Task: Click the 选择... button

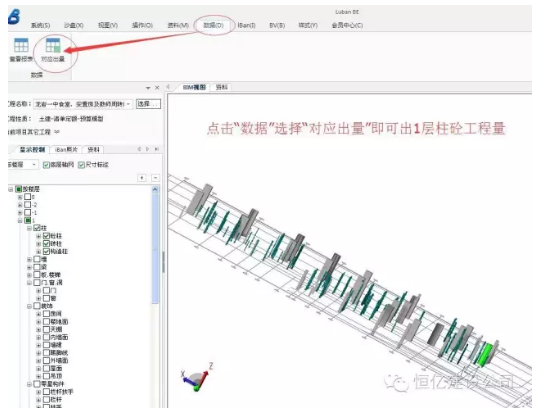Action: [x=148, y=104]
